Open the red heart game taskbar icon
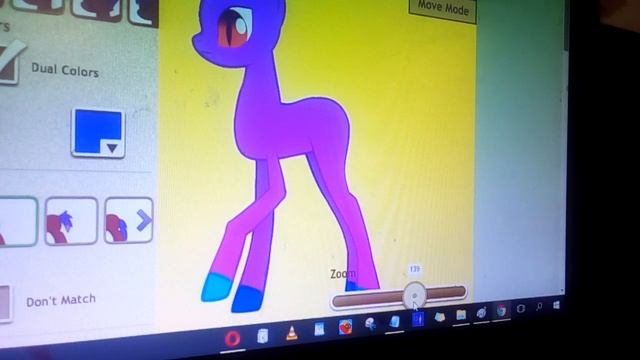 345,327
